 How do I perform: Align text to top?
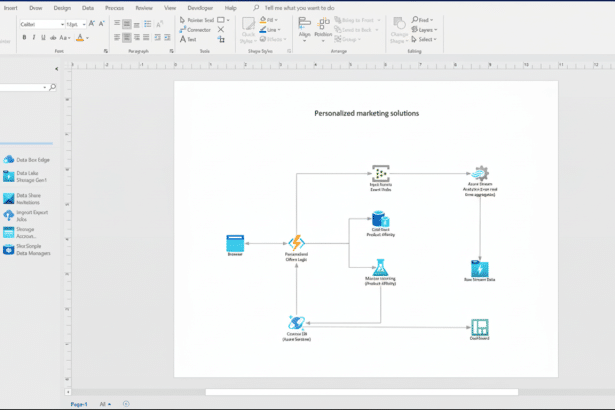point(117,24)
